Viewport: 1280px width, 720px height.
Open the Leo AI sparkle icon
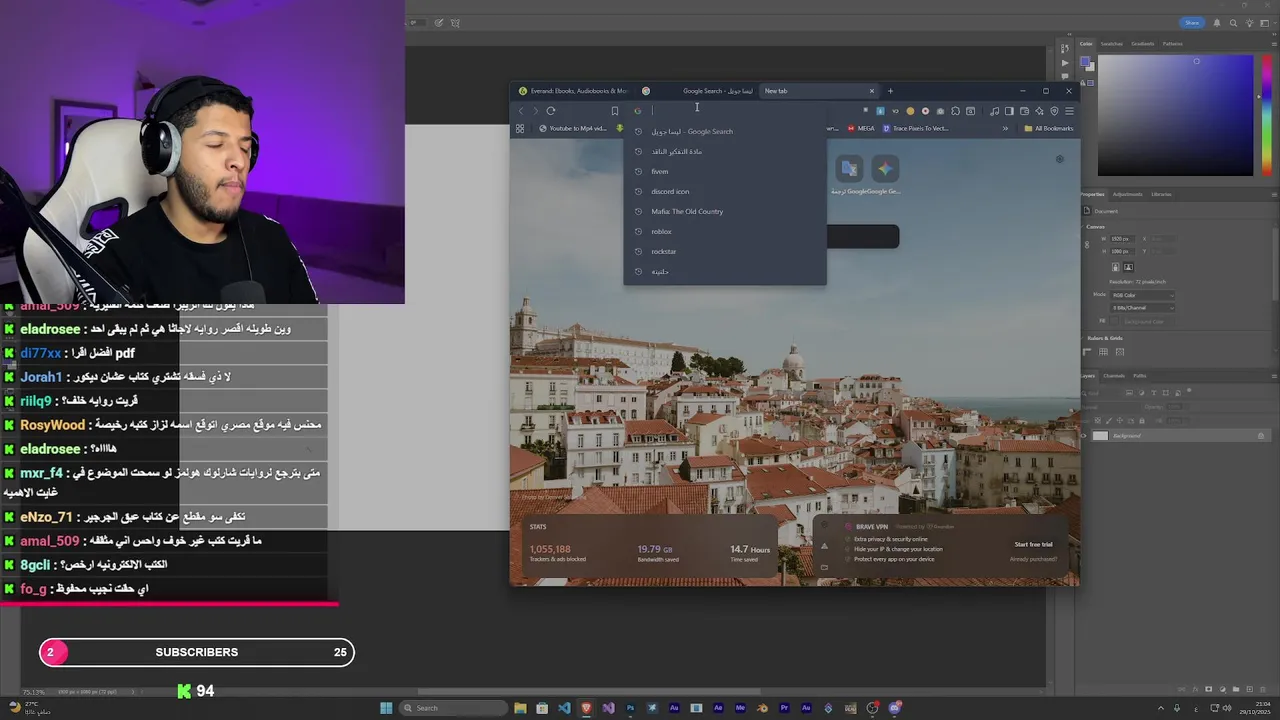coord(1039,111)
